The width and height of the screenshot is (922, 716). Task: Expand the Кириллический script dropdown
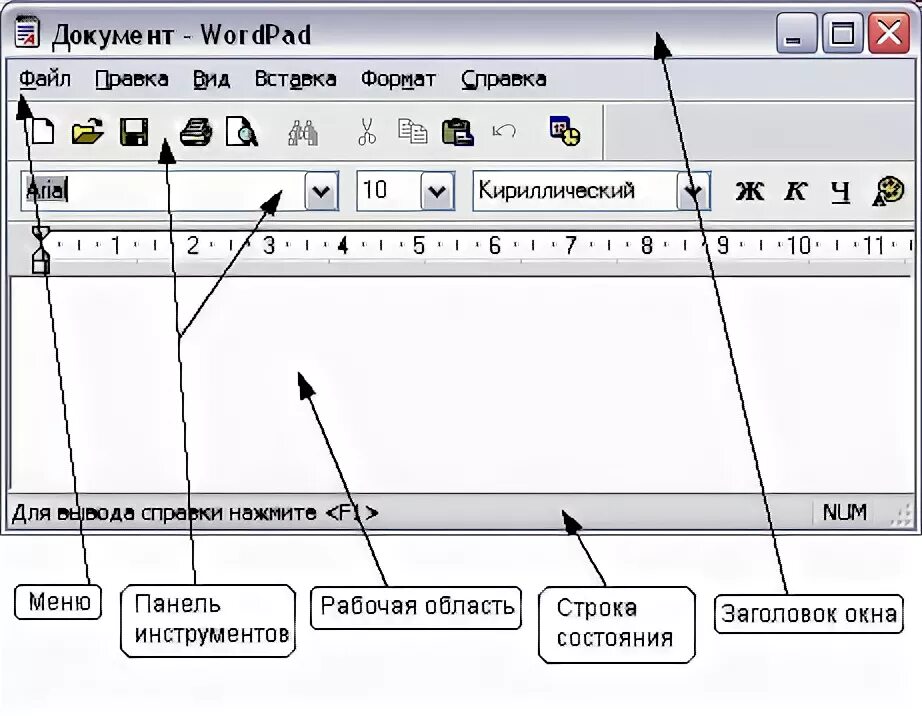[x=693, y=191]
